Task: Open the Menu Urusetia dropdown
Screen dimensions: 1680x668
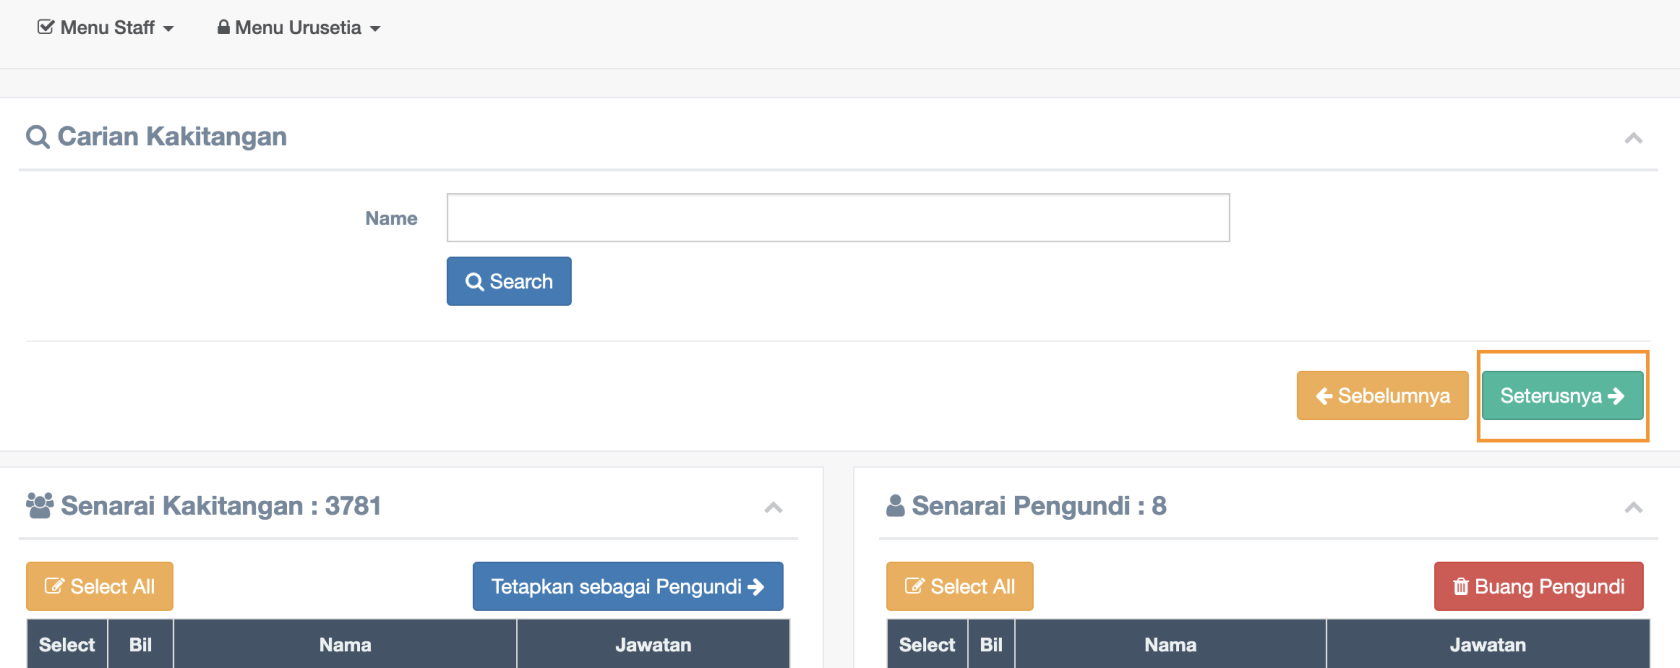Action: coord(299,28)
